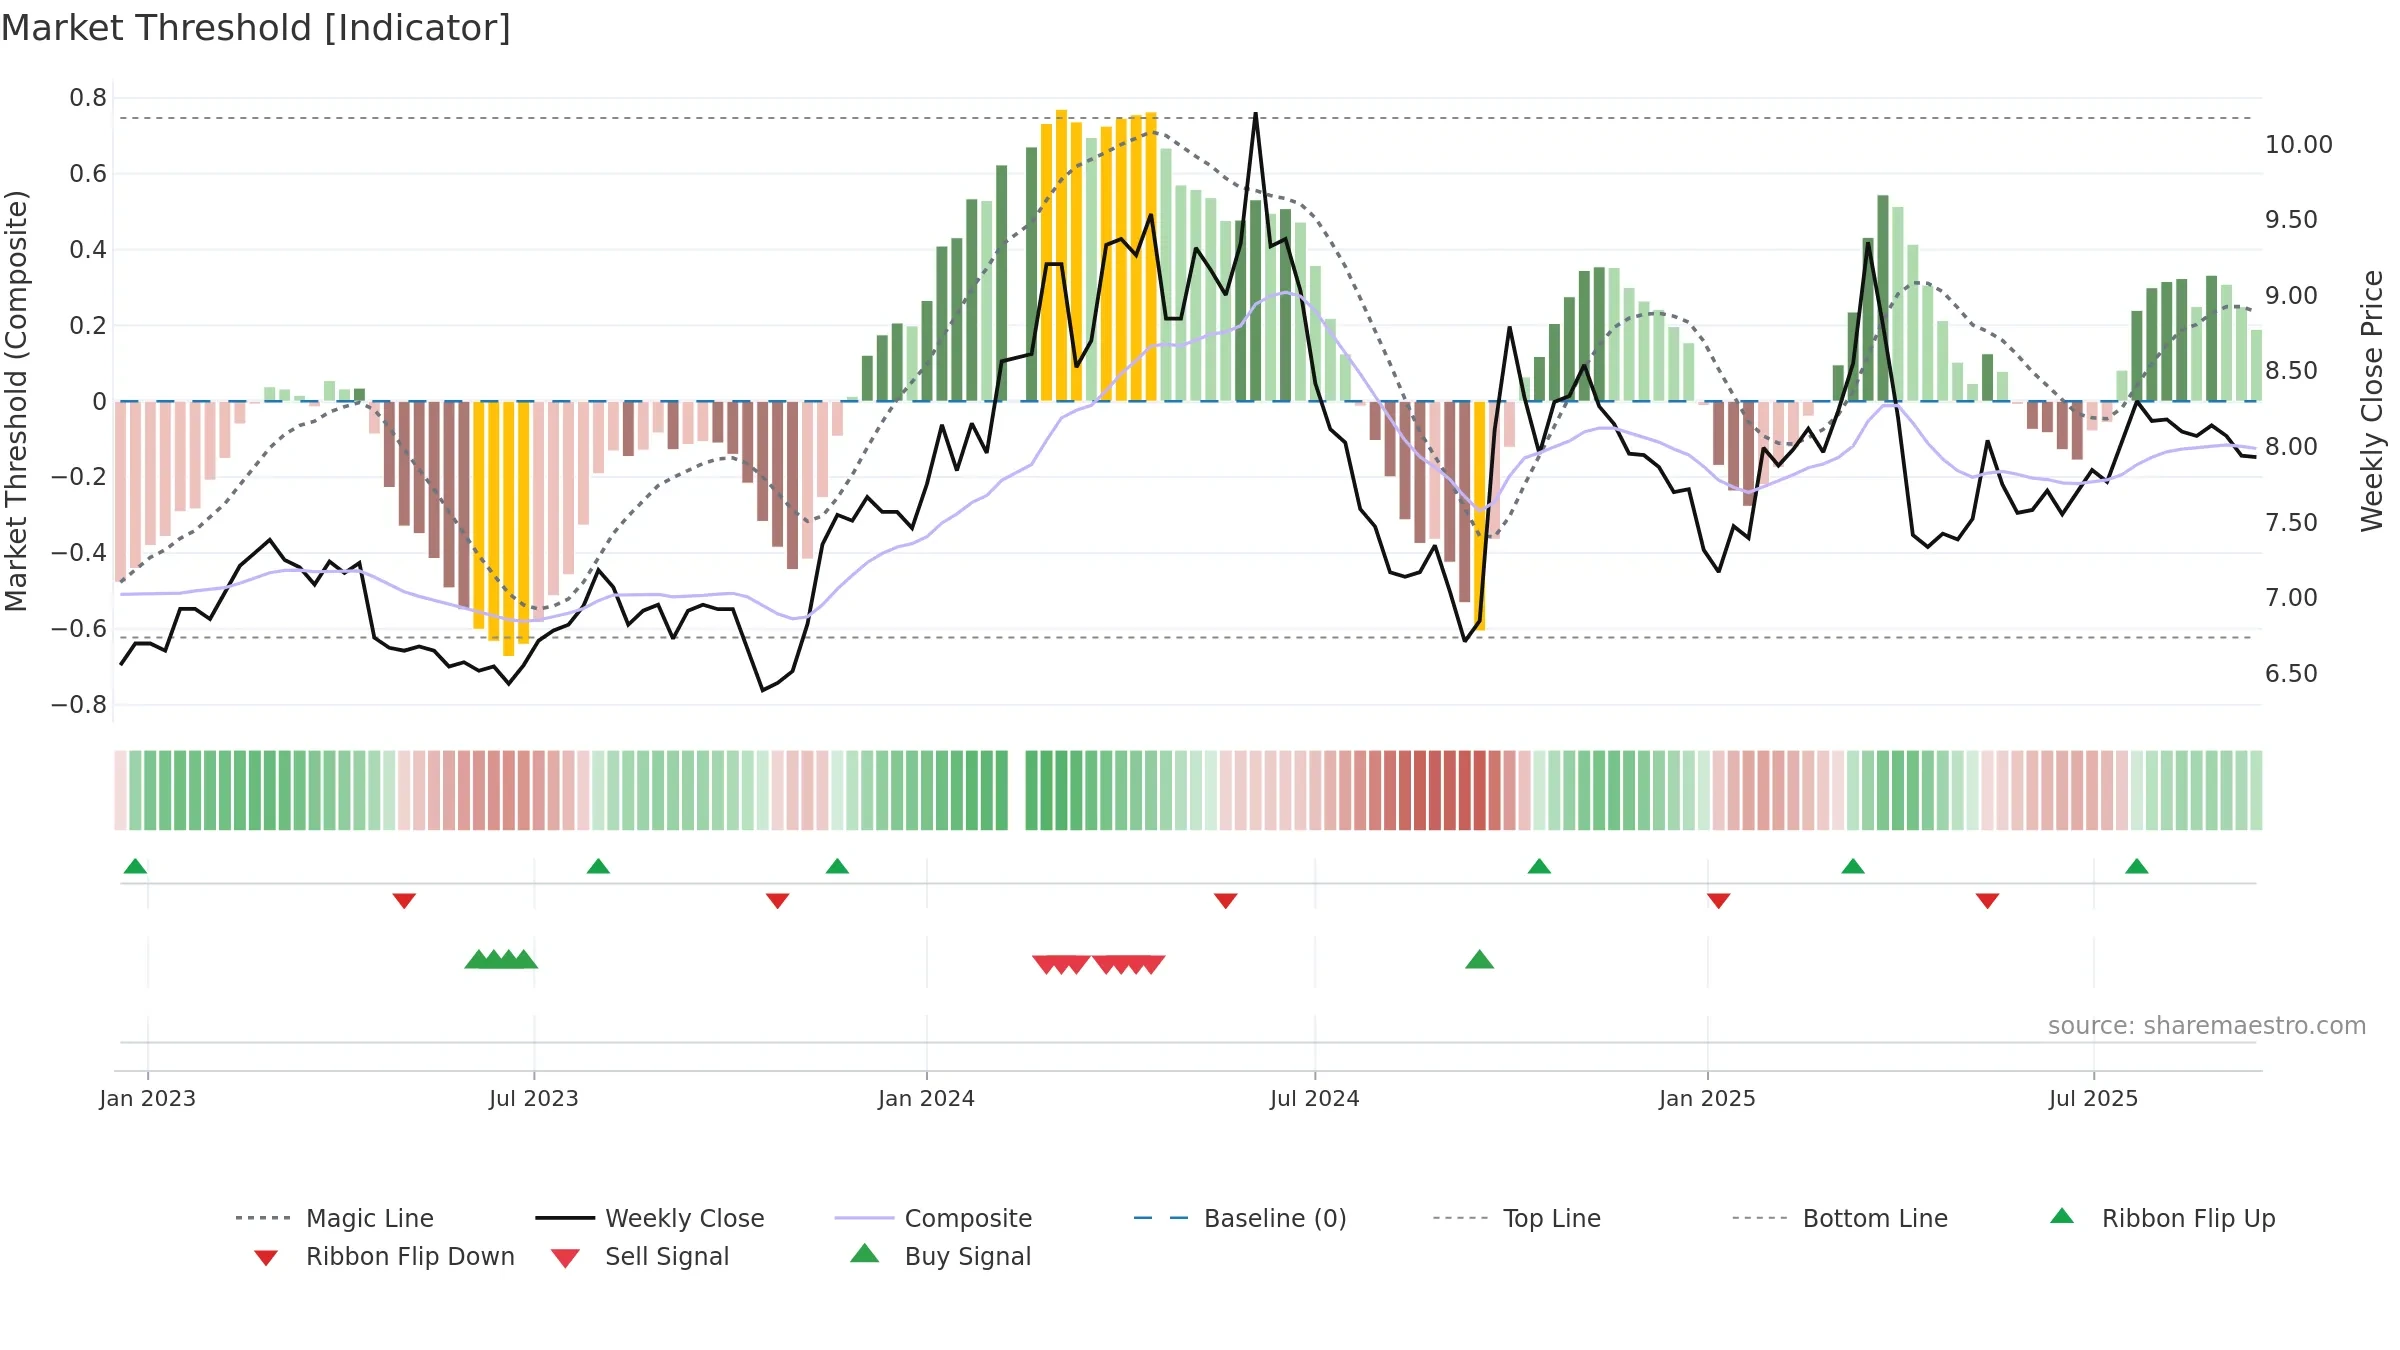Click the Weekly Close Price axis title

tap(2372, 401)
